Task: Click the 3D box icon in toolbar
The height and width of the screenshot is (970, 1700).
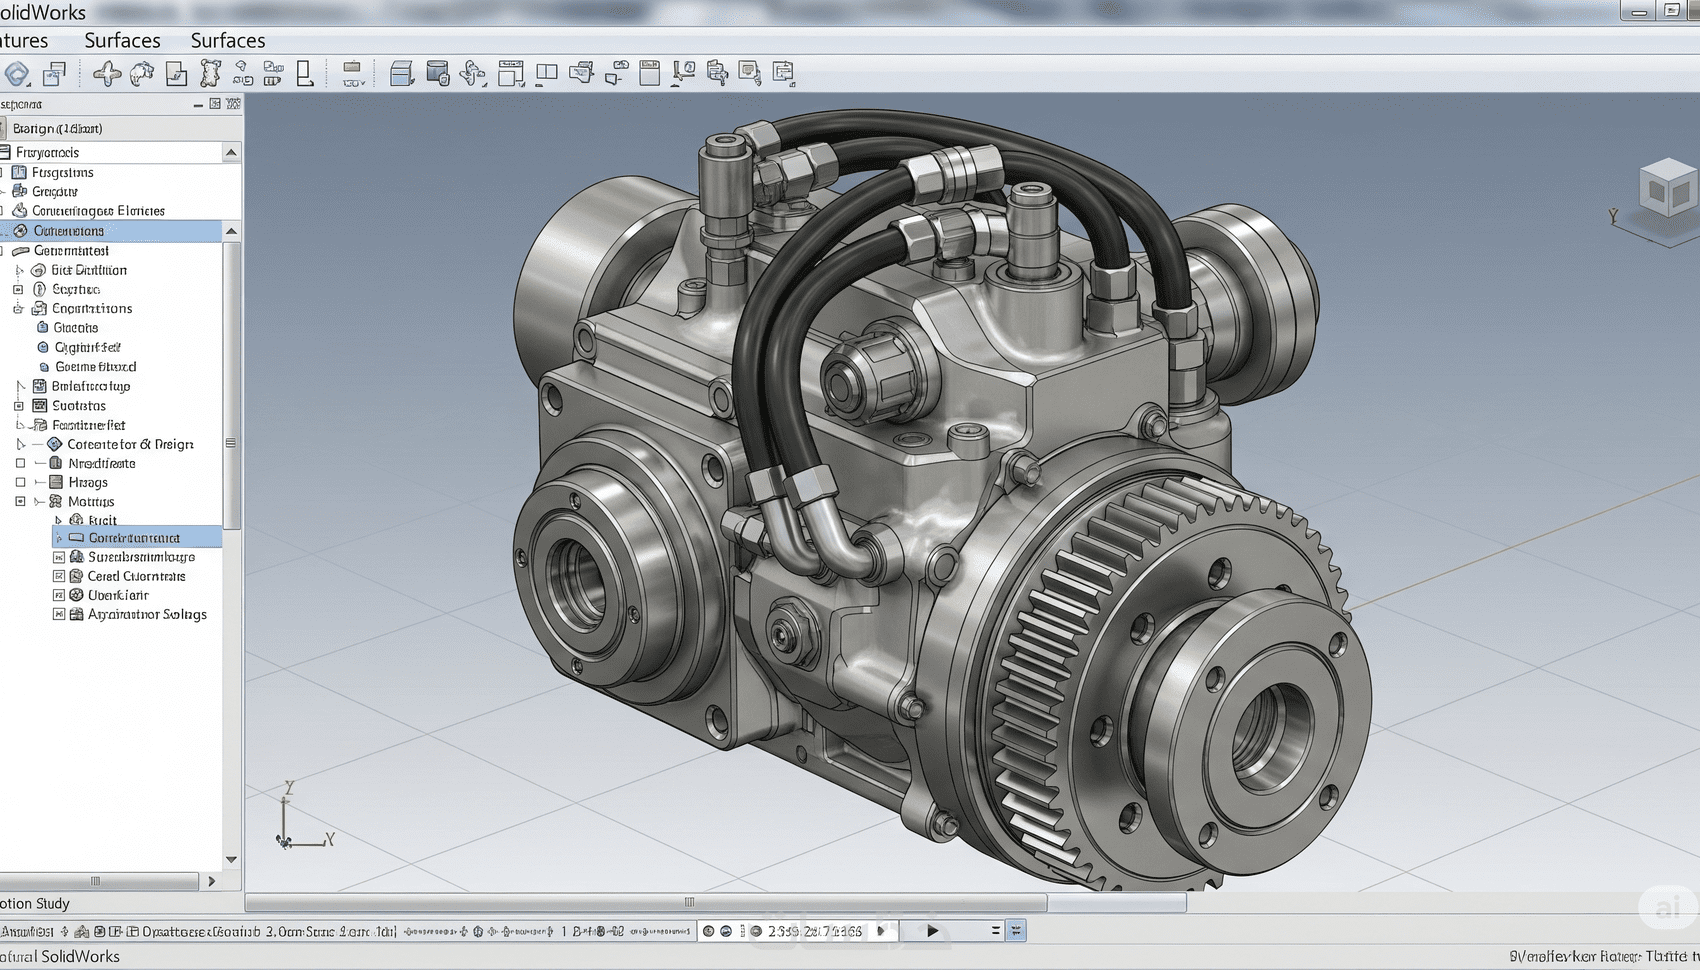Action: point(401,73)
